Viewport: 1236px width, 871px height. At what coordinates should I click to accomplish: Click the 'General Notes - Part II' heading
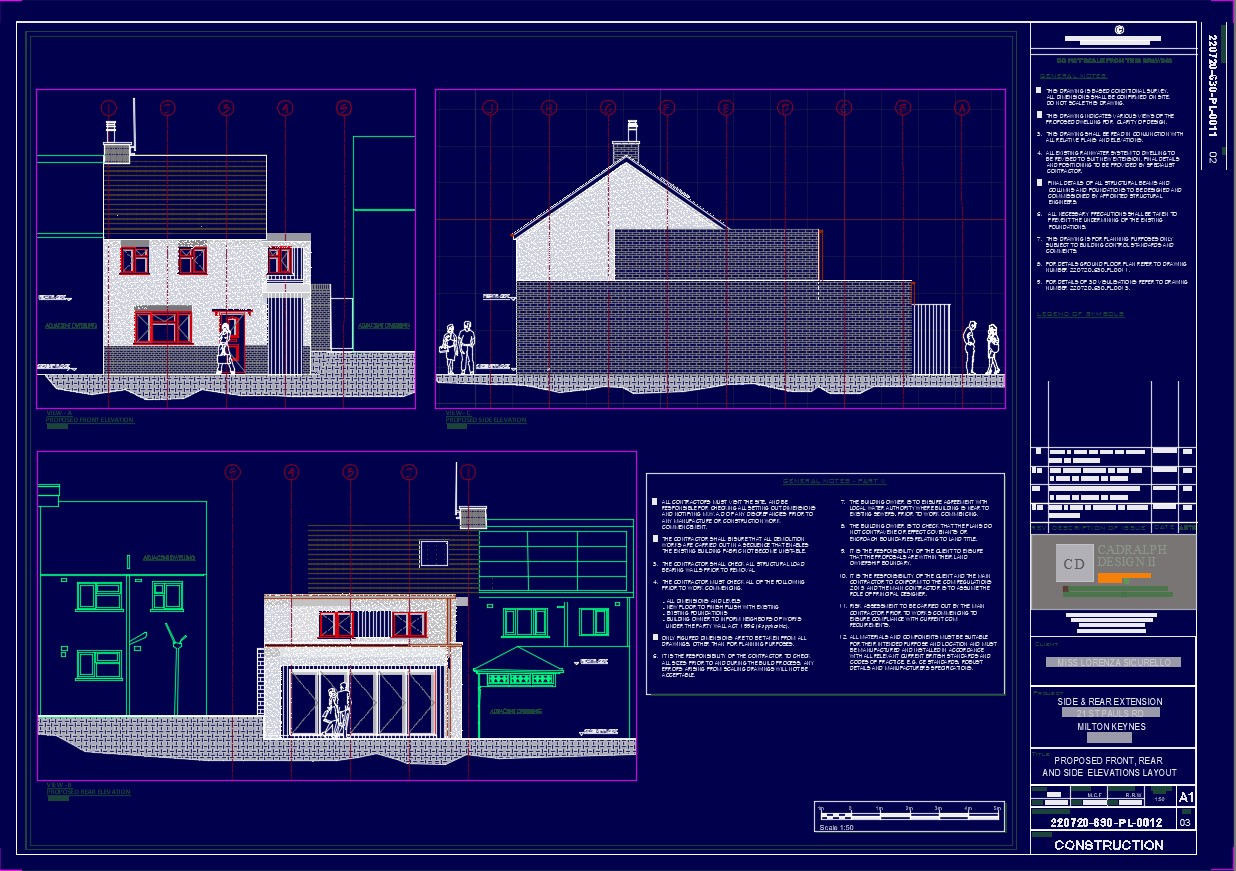[825, 482]
